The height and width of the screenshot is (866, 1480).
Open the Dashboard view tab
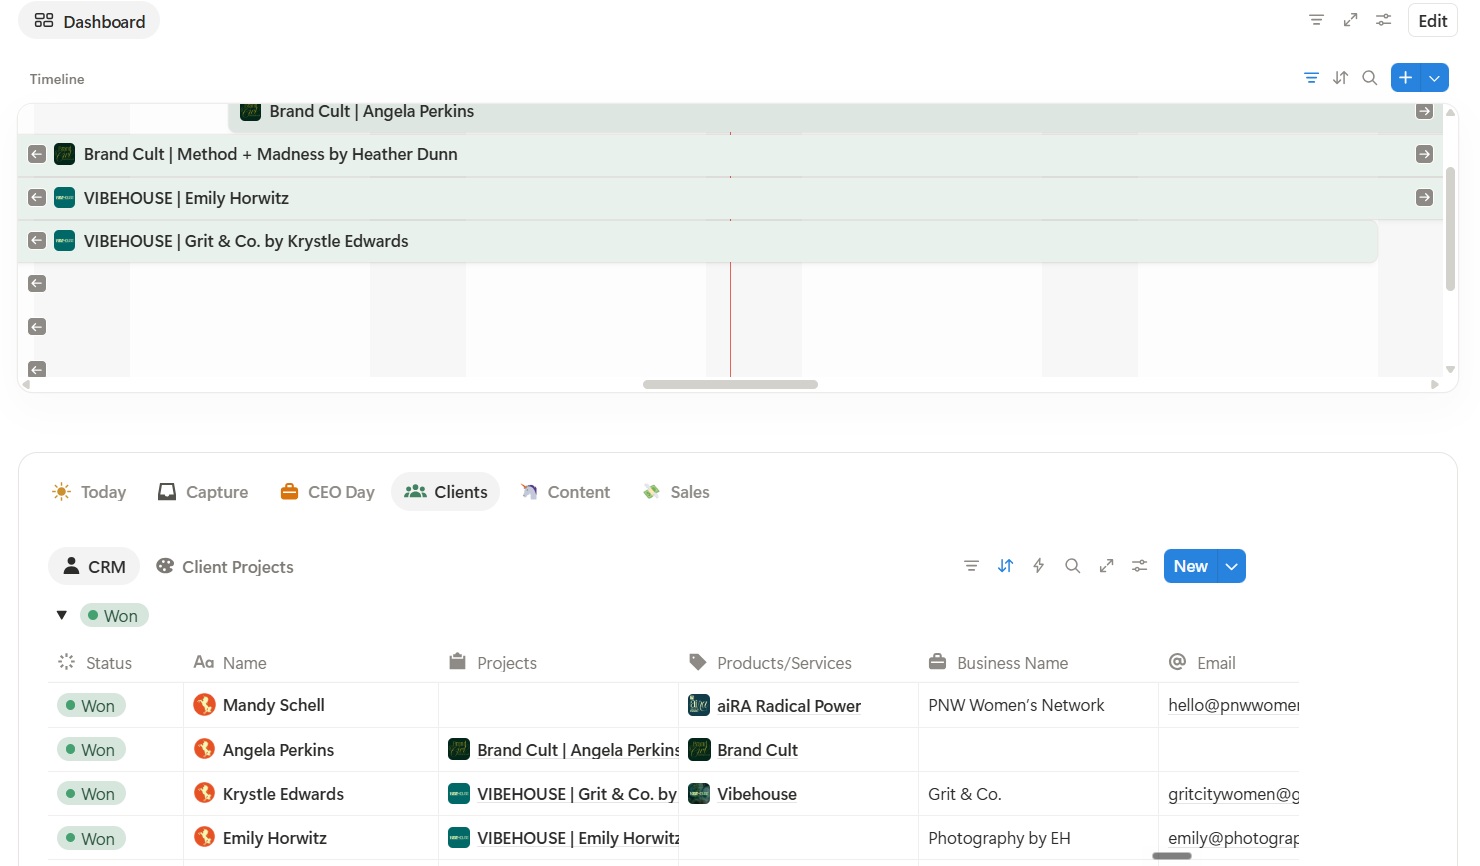(x=89, y=21)
